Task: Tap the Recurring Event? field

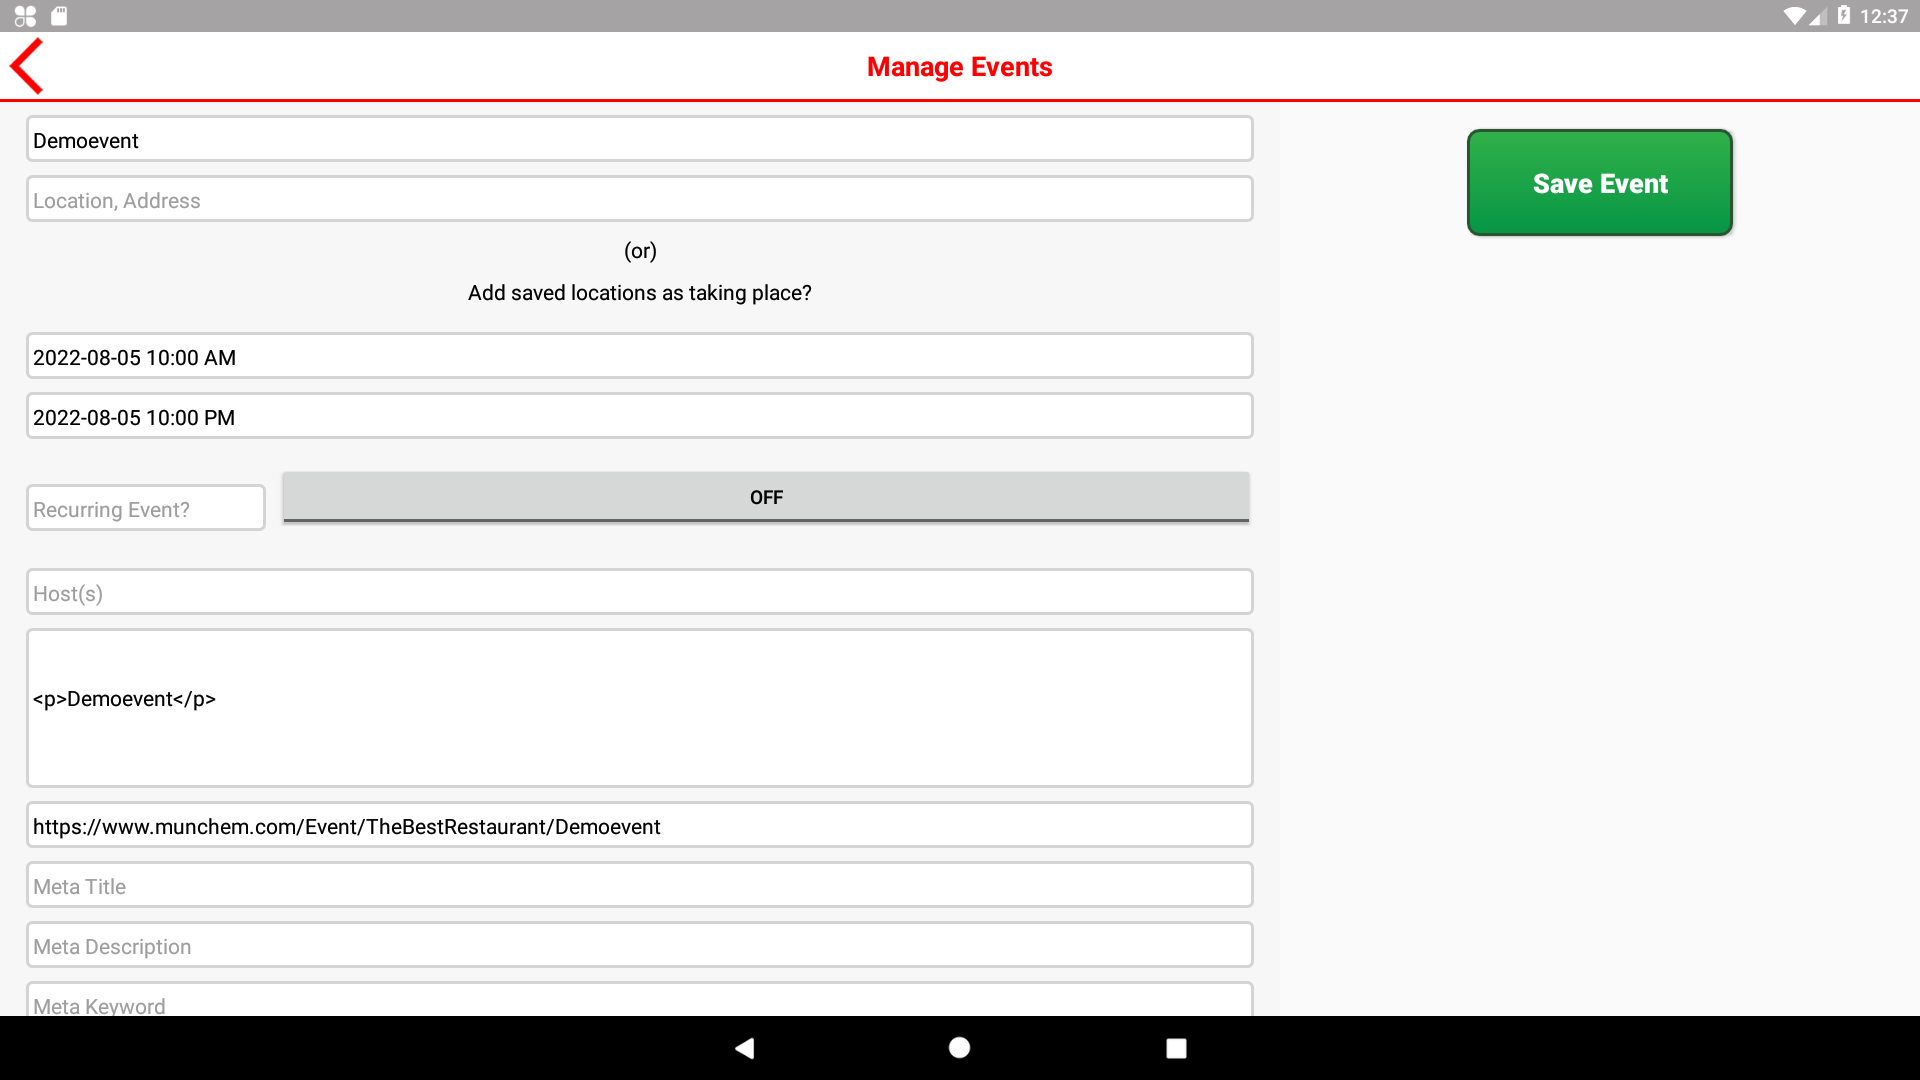Action: coord(146,509)
